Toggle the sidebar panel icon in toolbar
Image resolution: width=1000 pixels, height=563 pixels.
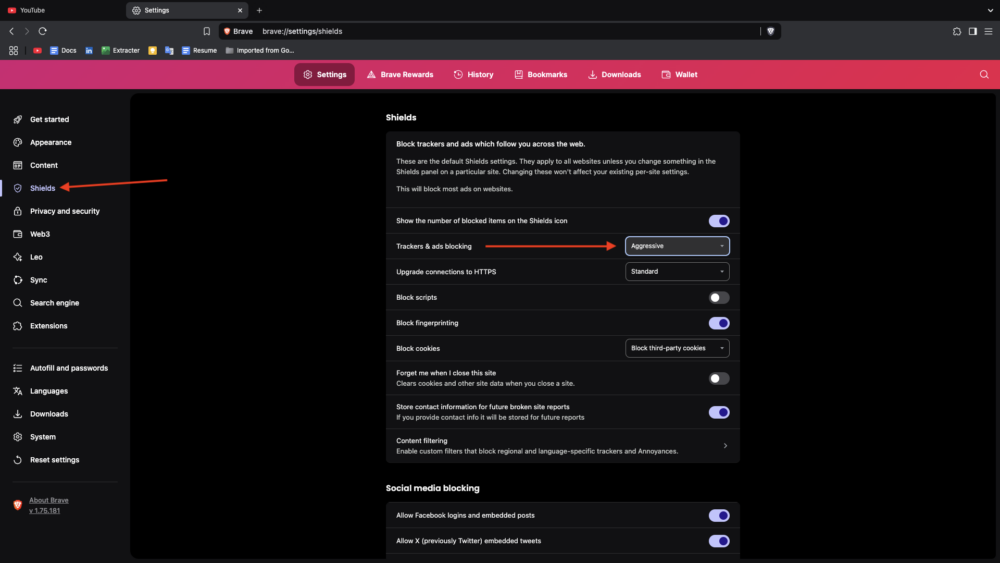(973, 31)
